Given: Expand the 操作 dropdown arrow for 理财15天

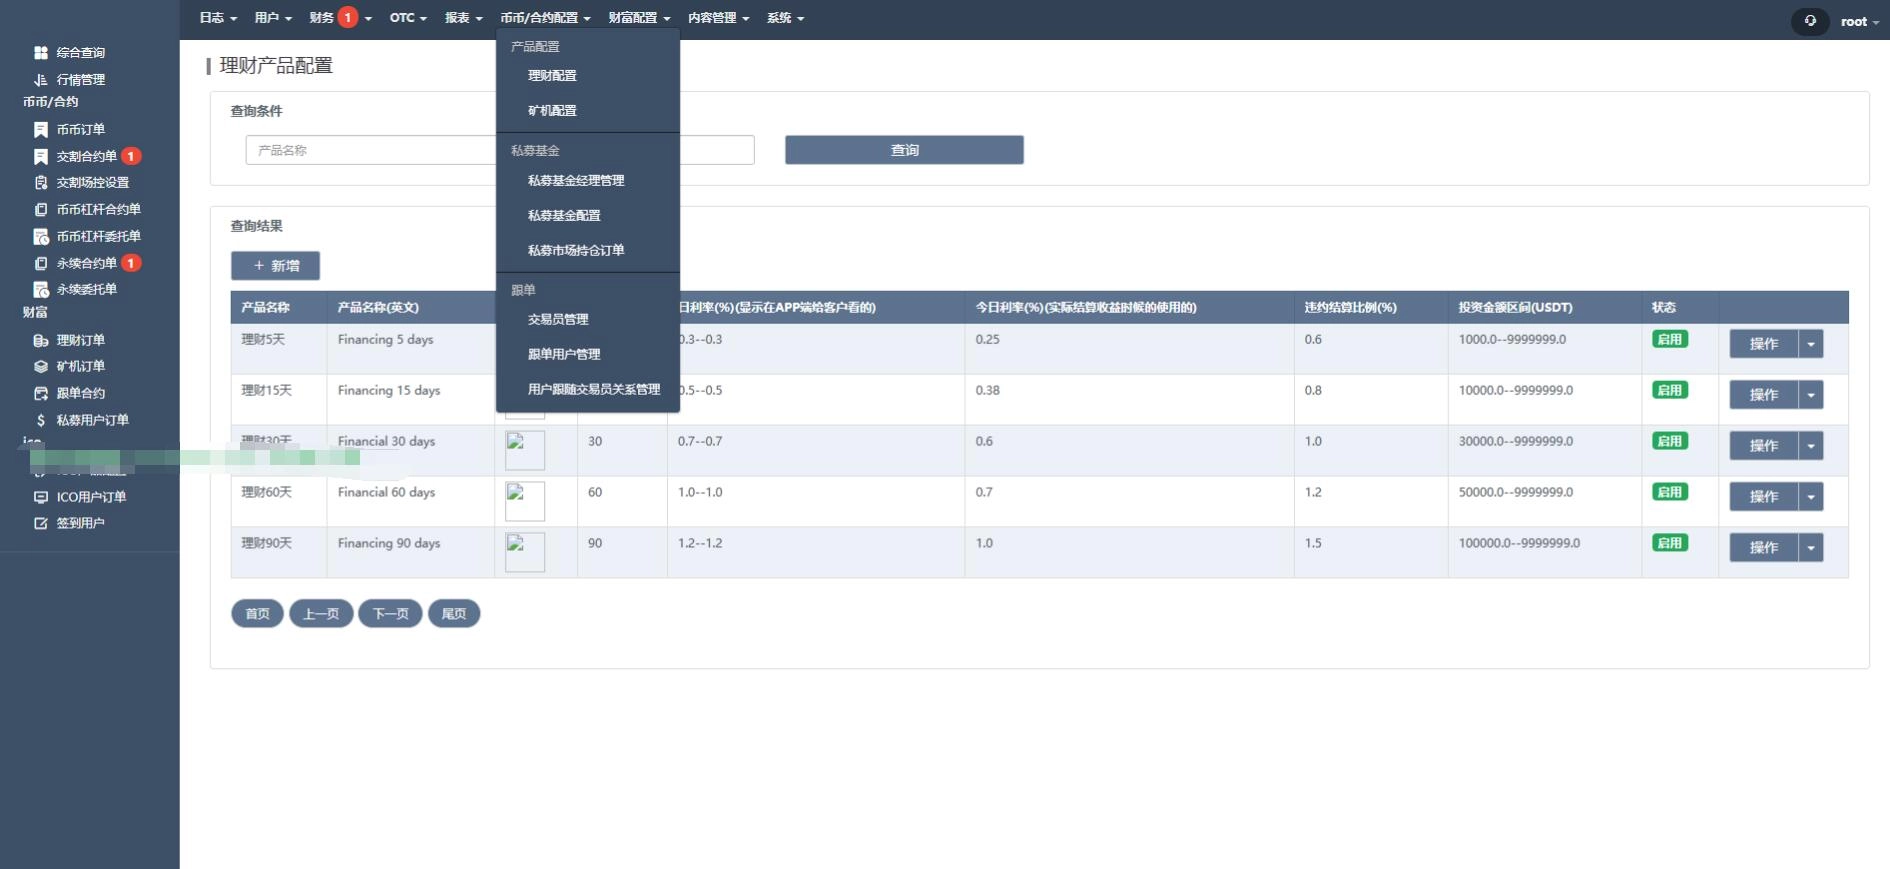Looking at the screenshot, I should (x=1811, y=395).
